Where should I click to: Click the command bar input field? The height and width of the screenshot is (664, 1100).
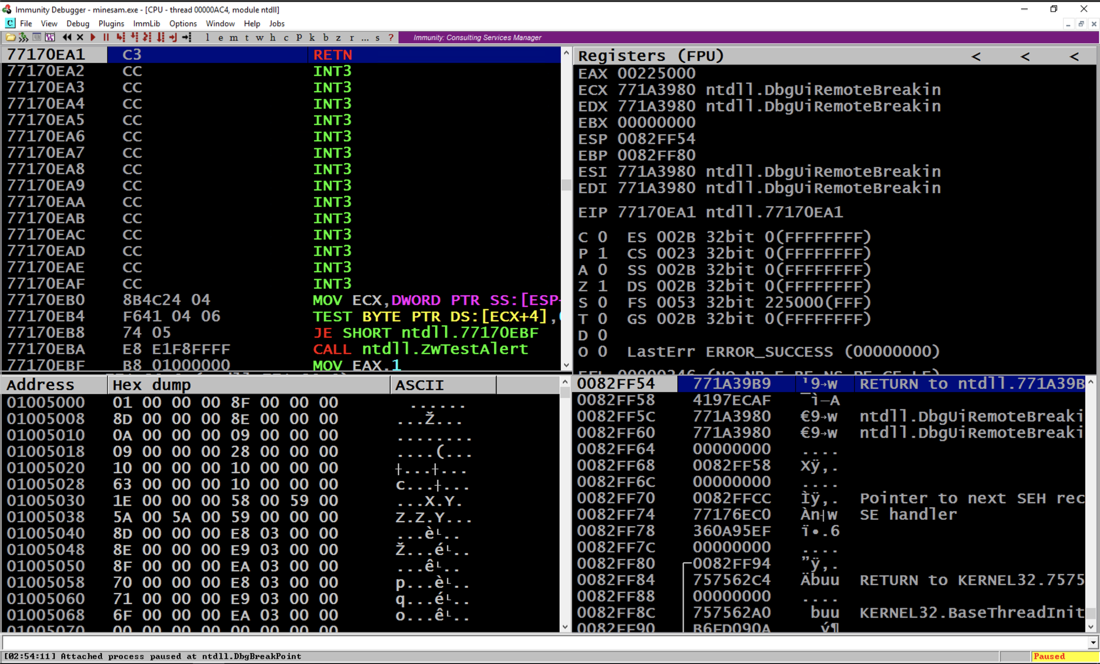[x=544, y=642]
